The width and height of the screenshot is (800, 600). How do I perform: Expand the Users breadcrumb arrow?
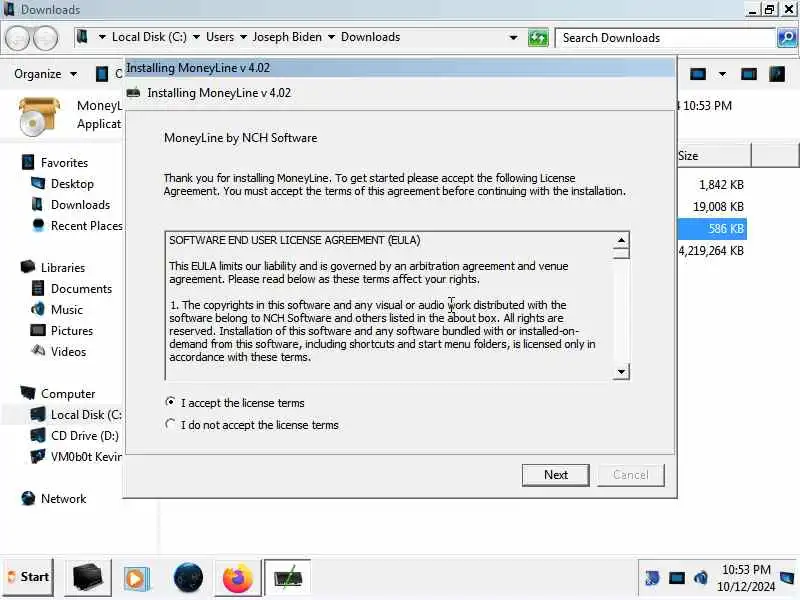click(243, 37)
